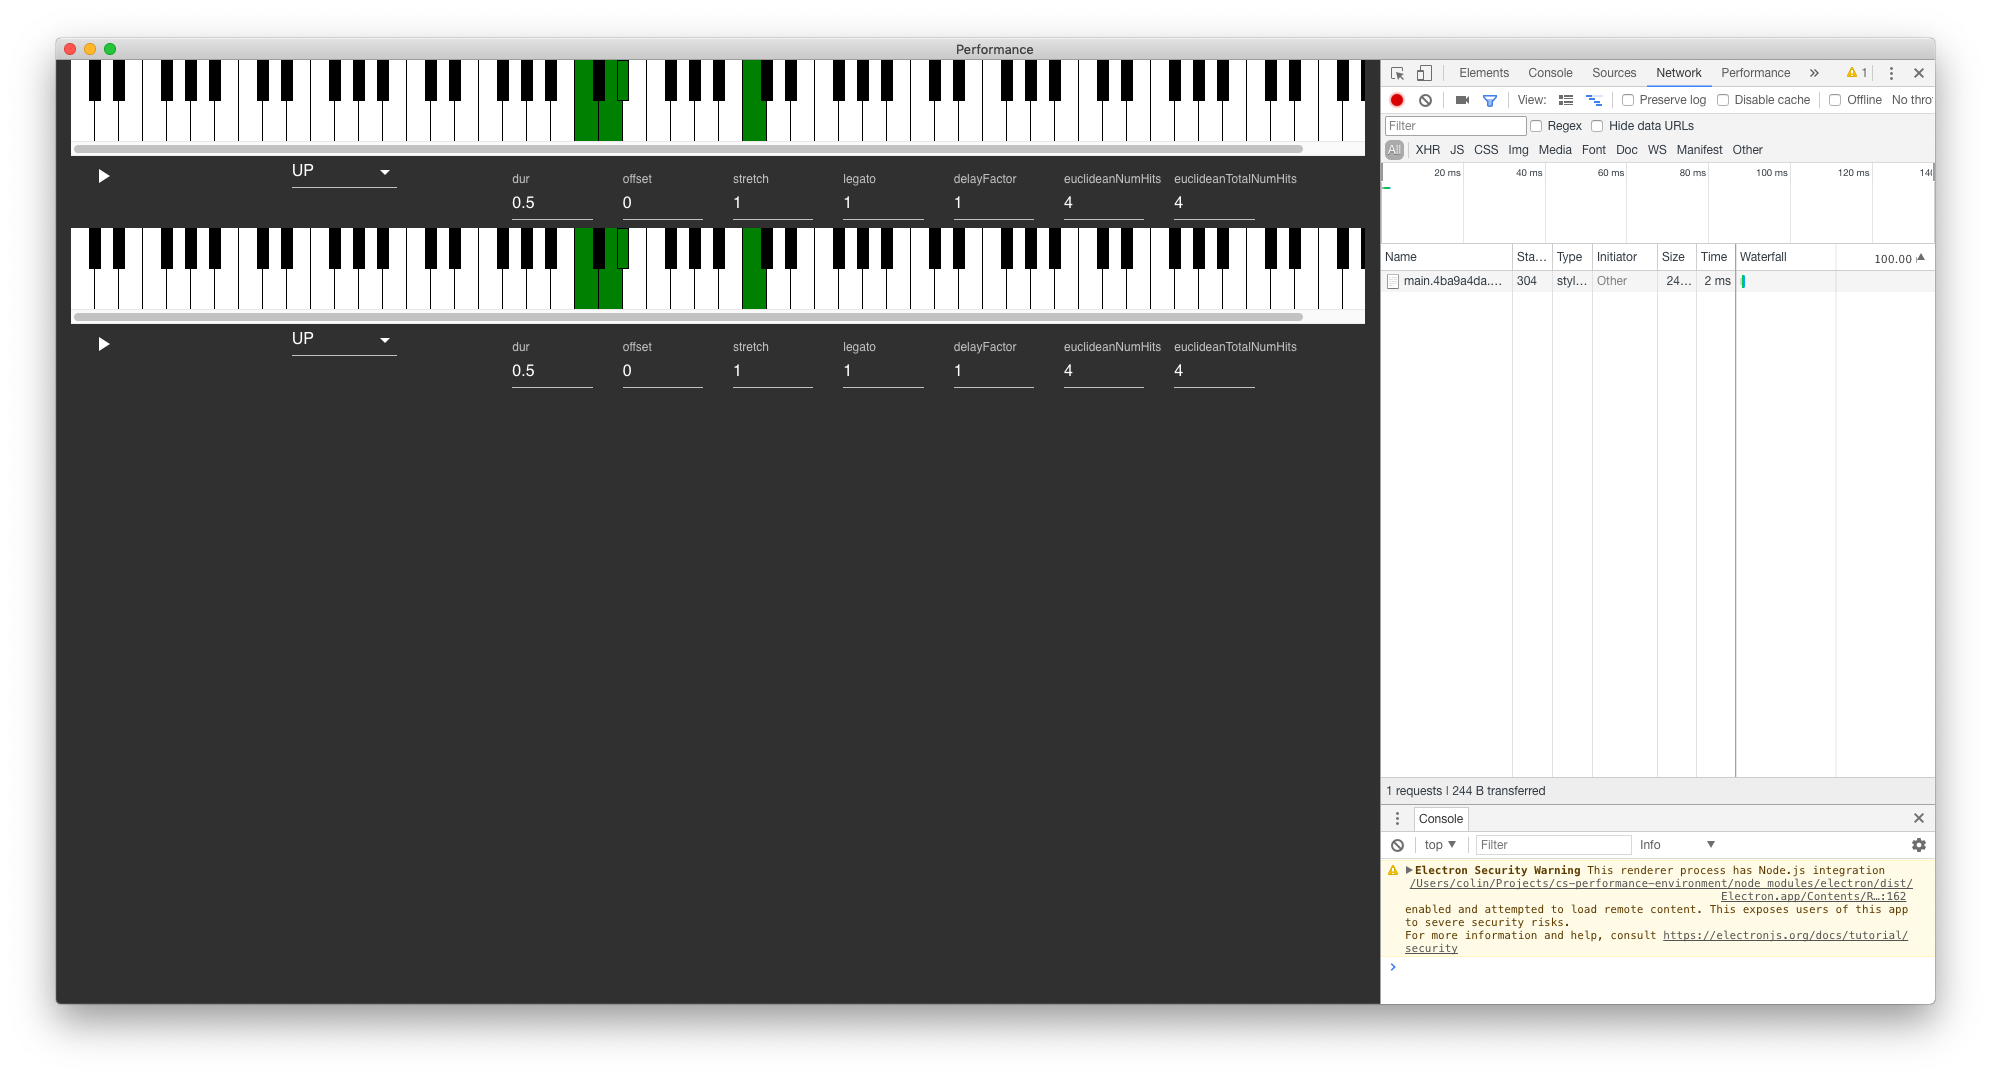Enable Preserve log

coord(1629,100)
